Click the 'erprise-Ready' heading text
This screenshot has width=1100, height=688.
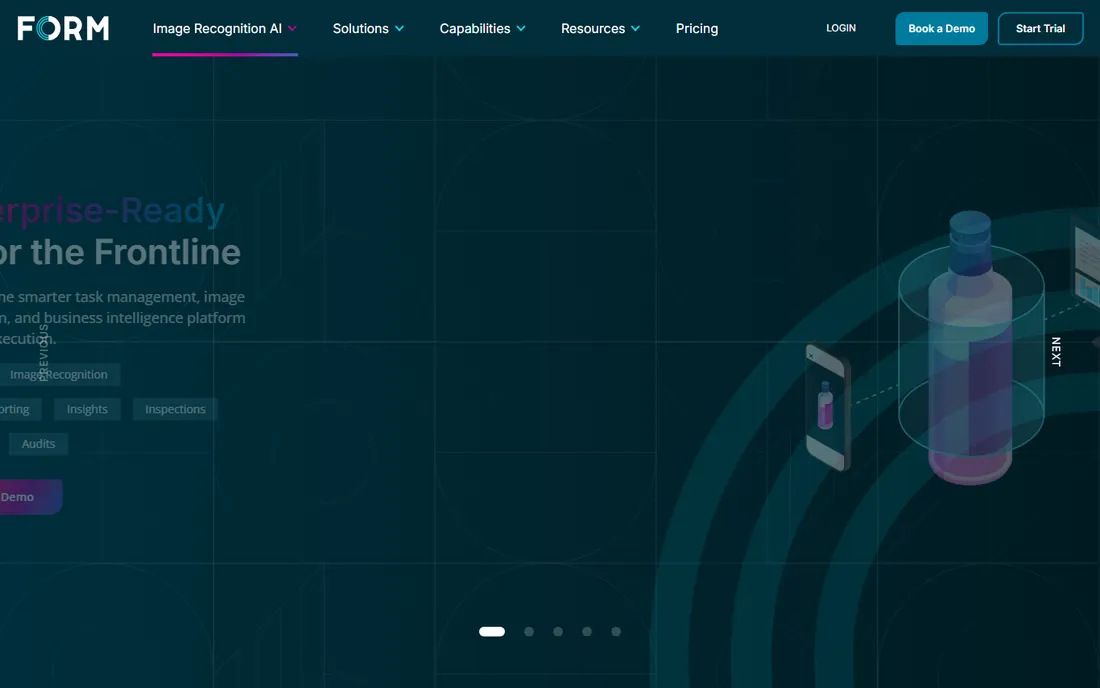112,210
